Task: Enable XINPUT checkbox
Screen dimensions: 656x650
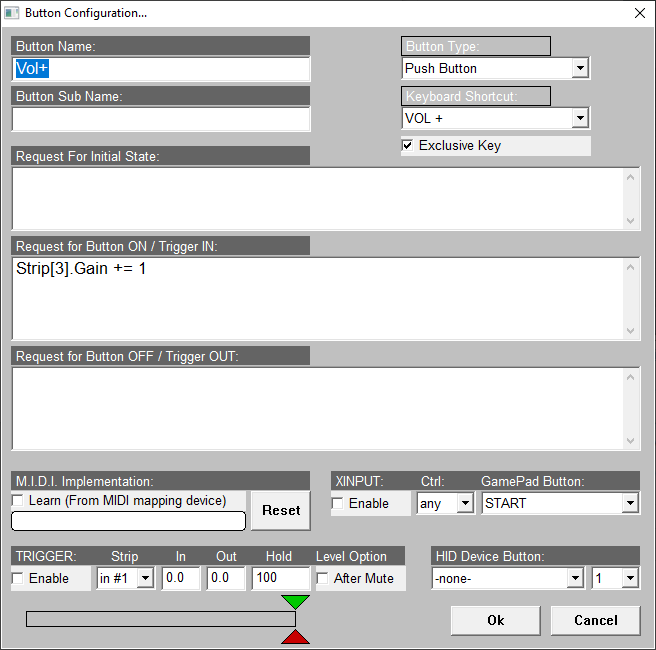Action: click(337, 503)
